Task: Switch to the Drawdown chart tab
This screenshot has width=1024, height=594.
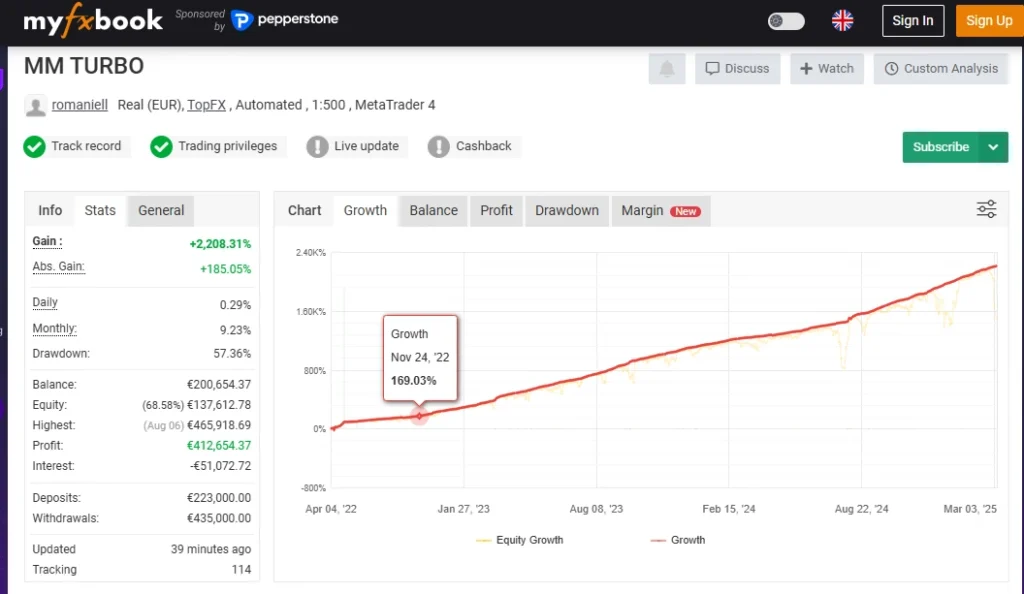Action: click(566, 210)
